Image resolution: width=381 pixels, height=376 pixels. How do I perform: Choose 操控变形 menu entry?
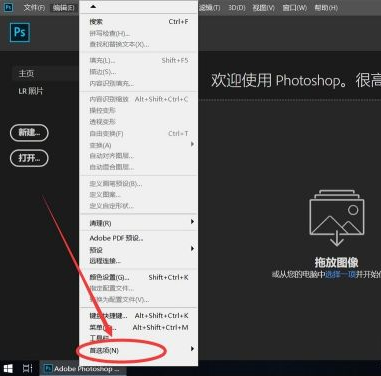138,110
